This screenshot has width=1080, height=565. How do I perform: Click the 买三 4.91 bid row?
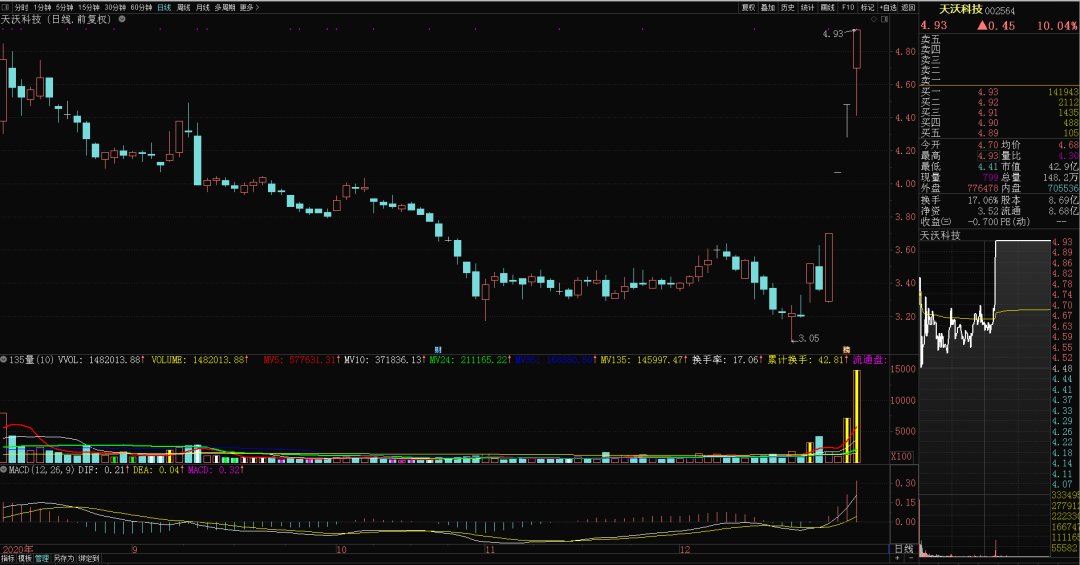coord(1000,112)
